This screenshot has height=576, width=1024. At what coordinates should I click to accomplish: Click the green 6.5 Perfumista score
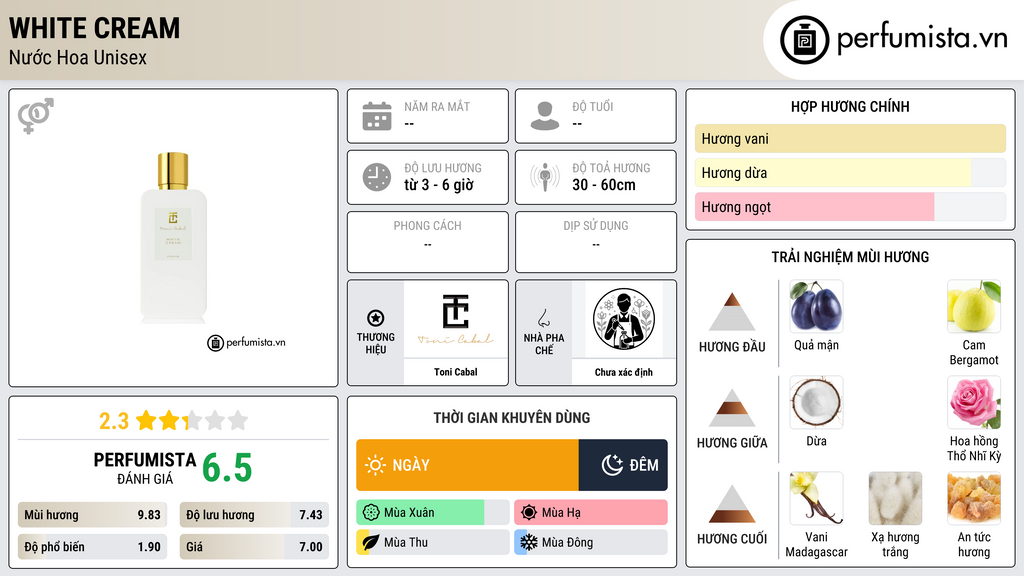pyautogui.click(x=227, y=468)
